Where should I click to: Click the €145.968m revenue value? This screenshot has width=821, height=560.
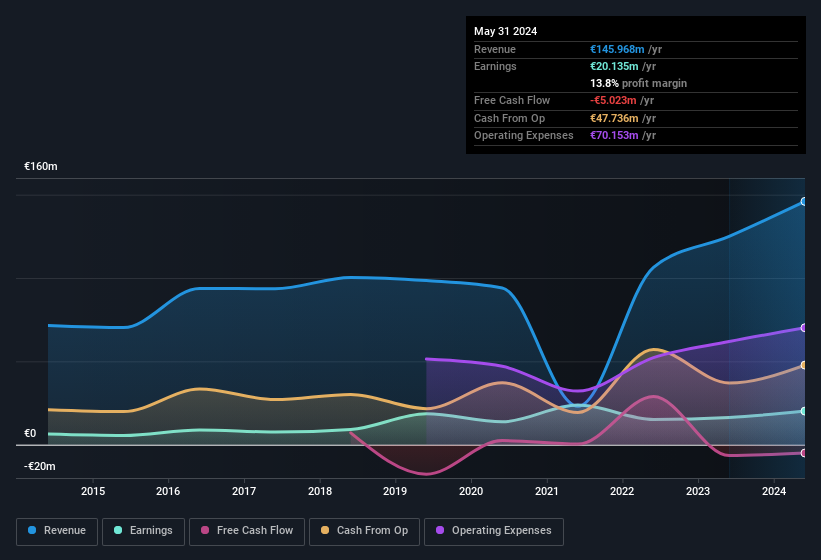pos(617,49)
